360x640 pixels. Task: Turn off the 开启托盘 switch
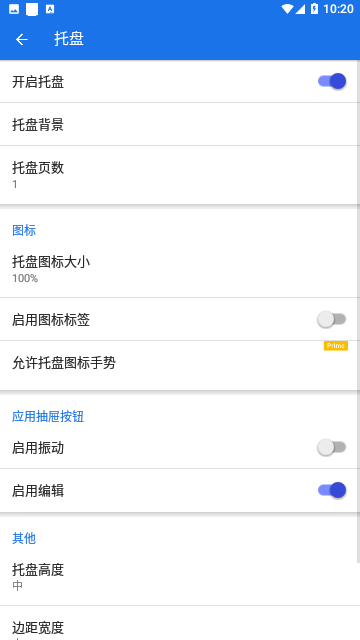pyautogui.click(x=332, y=81)
